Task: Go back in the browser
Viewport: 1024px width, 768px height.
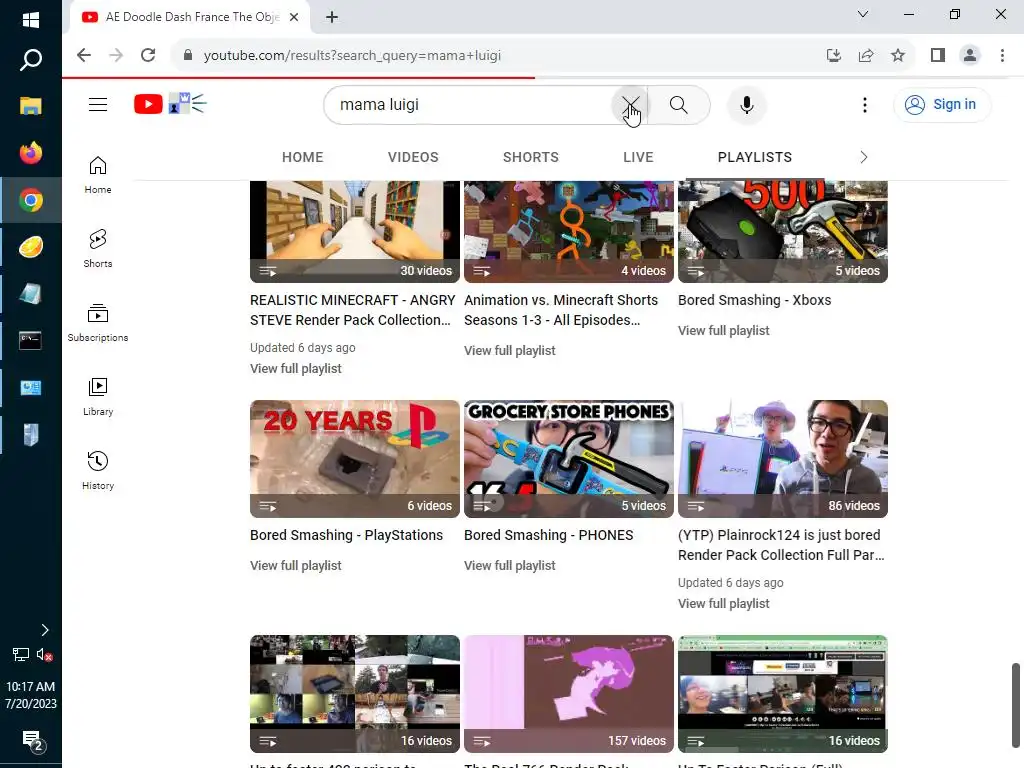Action: [84, 55]
